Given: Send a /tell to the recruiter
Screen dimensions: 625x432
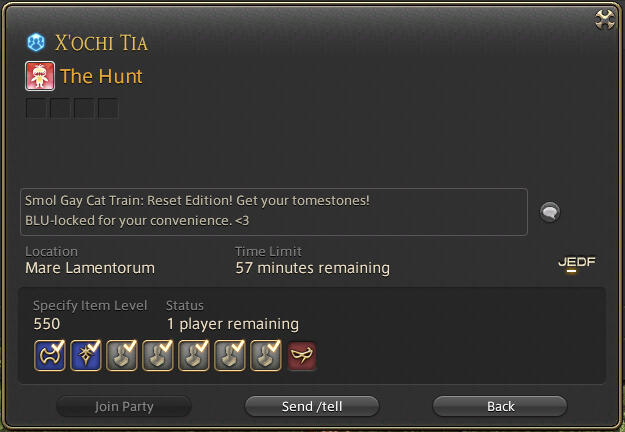Looking at the screenshot, I should (x=312, y=406).
